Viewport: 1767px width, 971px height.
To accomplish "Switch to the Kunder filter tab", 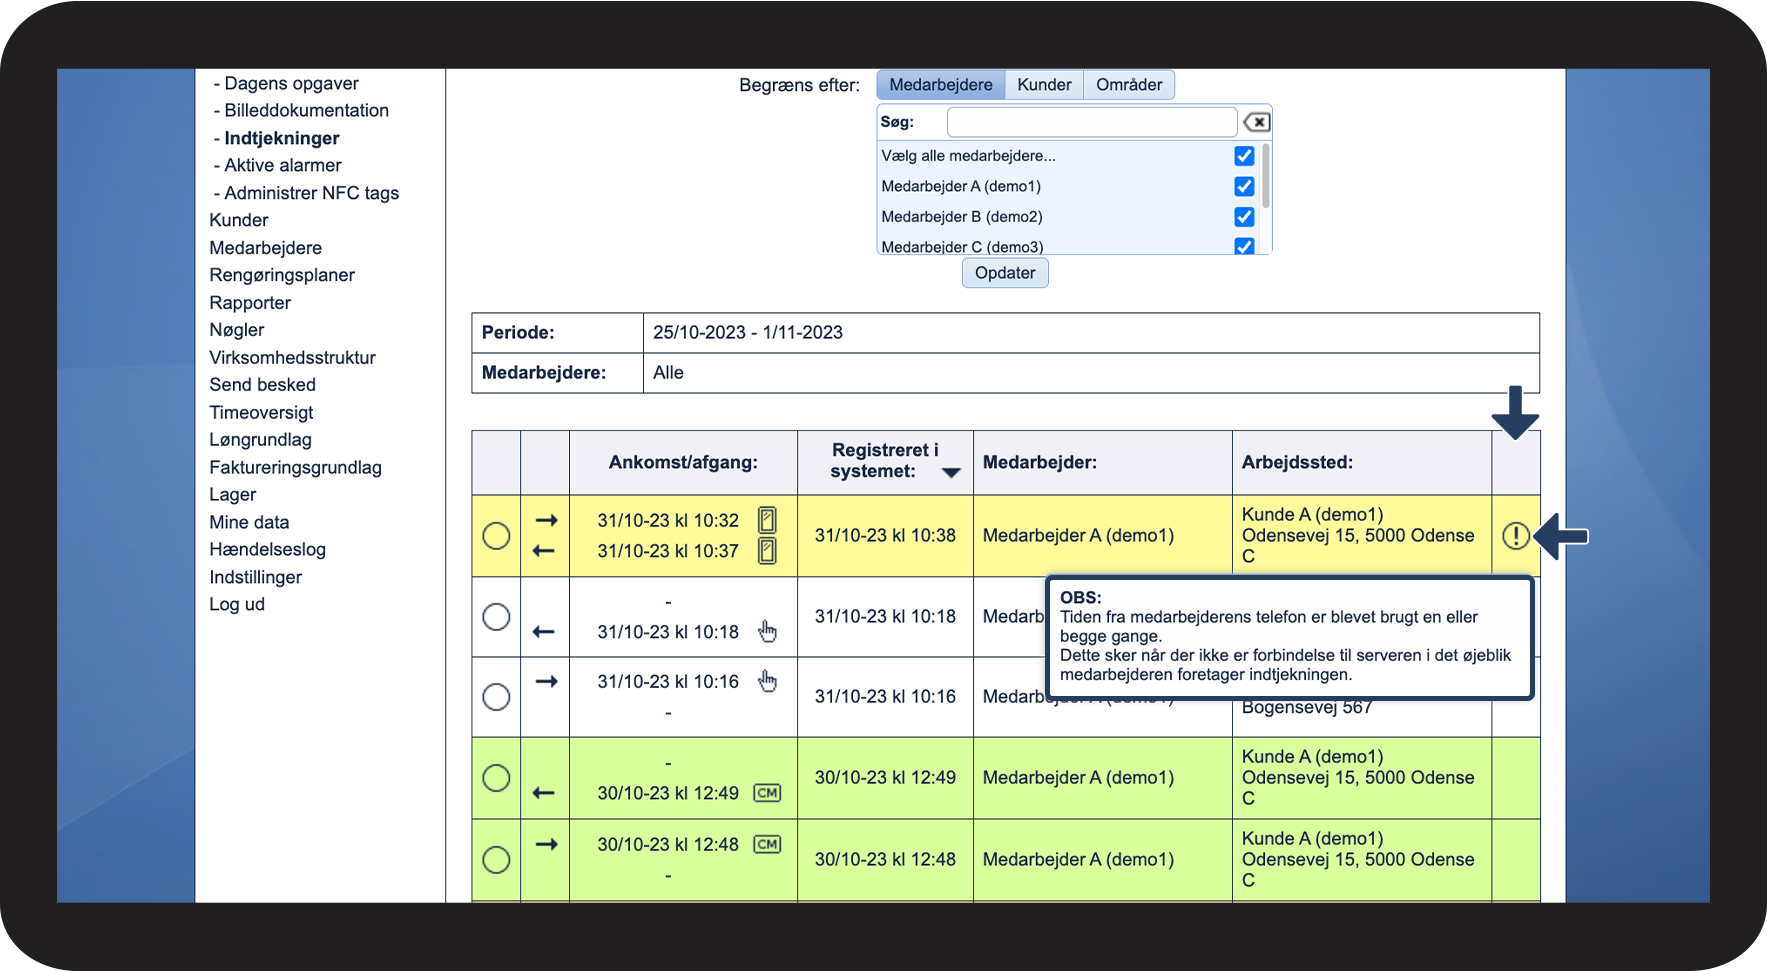I will pyautogui.click(x=1044, y=85).
